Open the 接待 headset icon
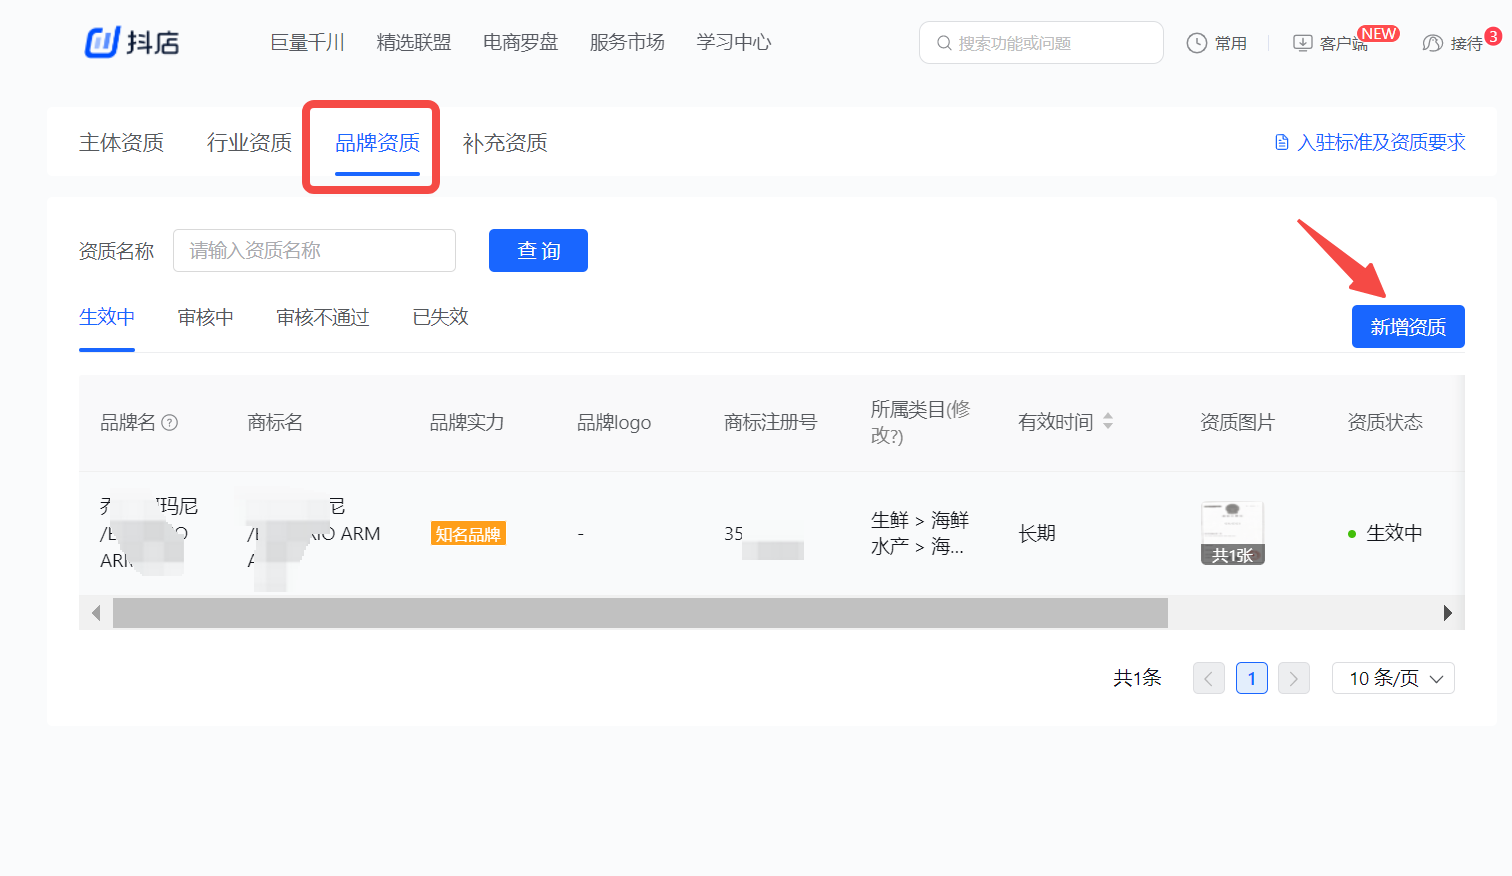This screenshot has width=1512, height=876. pyautogui.click(x=1432, y=43)
